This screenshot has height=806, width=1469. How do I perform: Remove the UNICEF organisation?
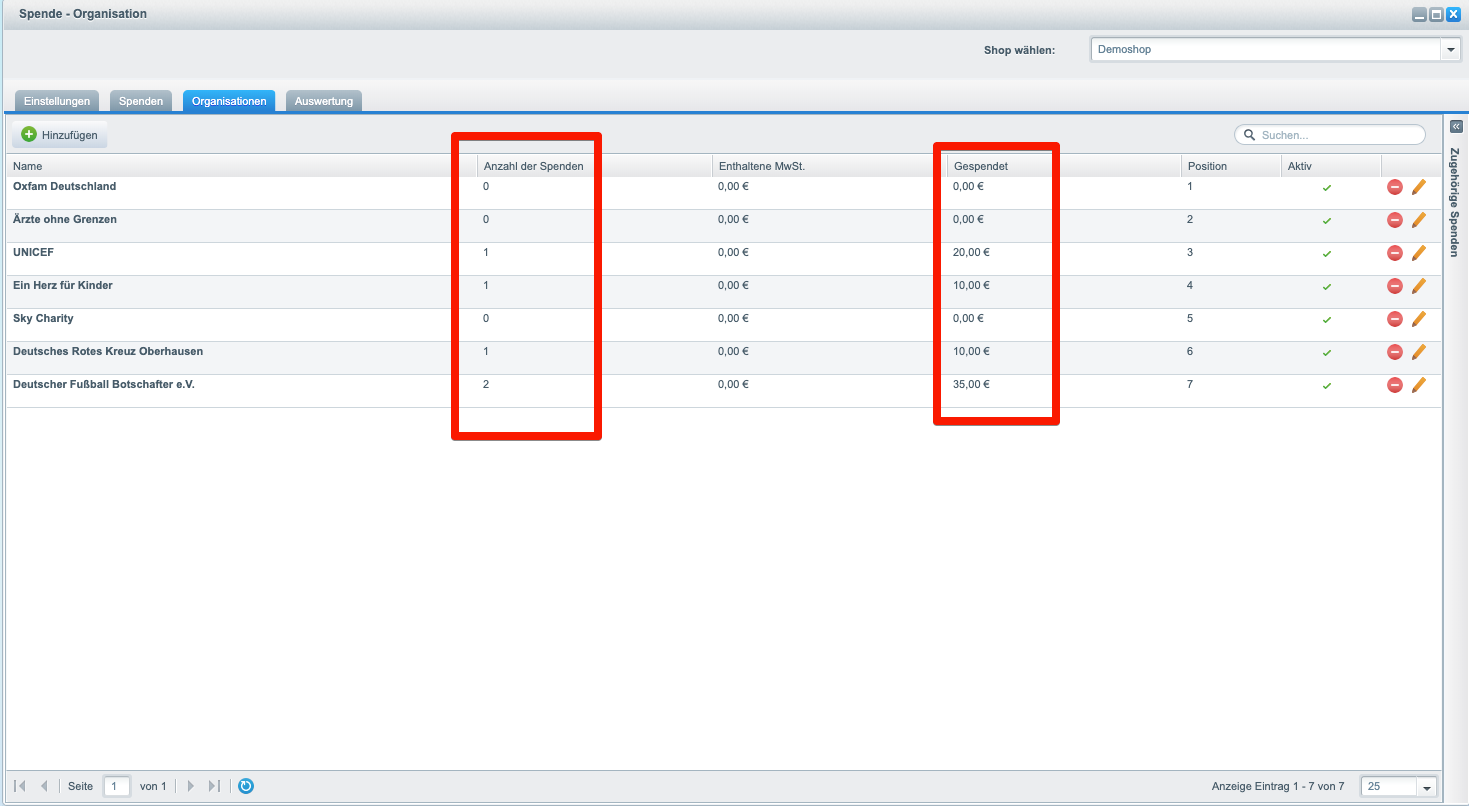(1394, 253)
